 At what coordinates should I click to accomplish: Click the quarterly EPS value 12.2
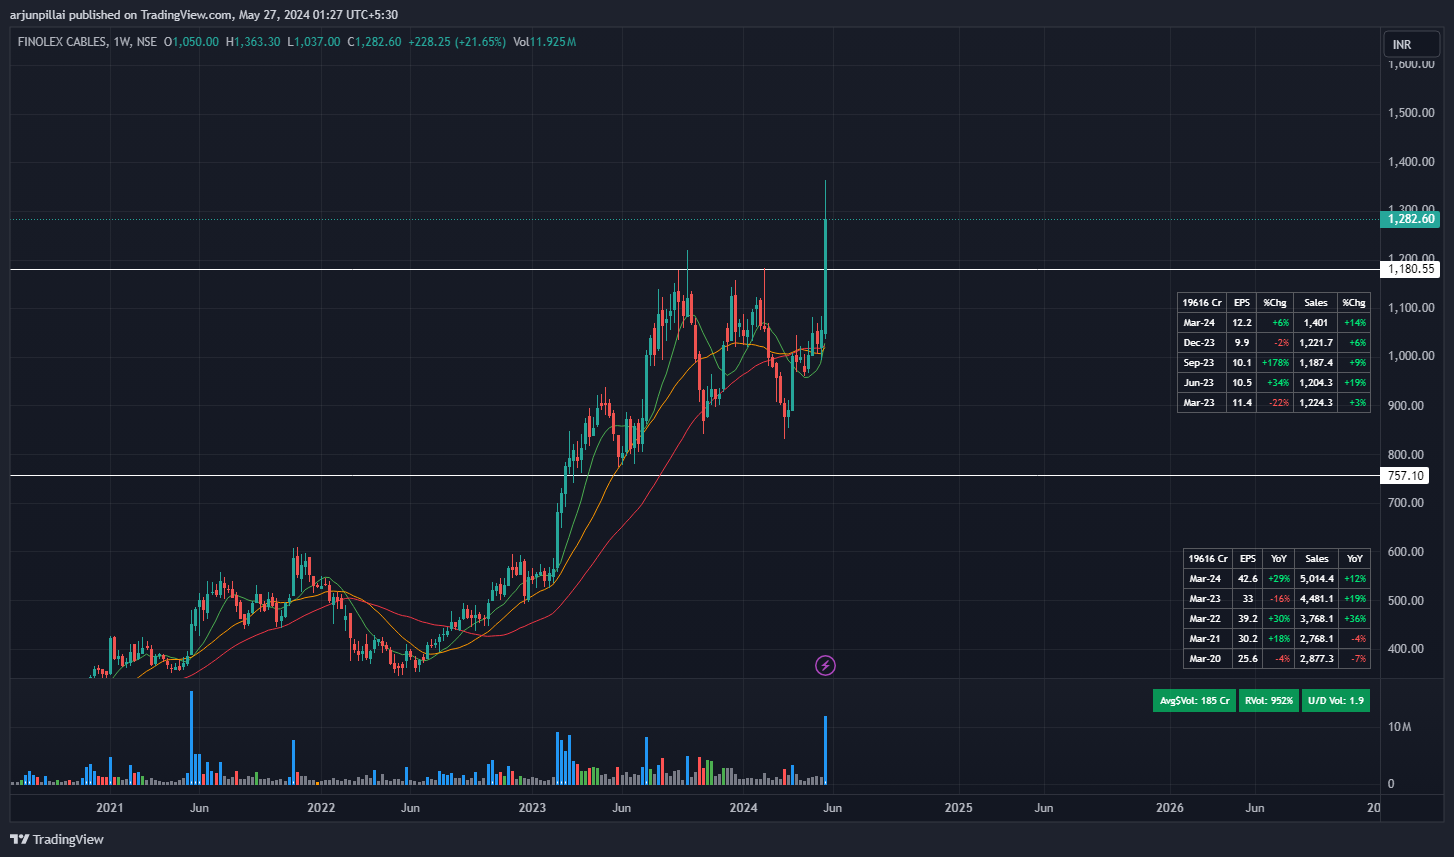(x=1242, y=322)
